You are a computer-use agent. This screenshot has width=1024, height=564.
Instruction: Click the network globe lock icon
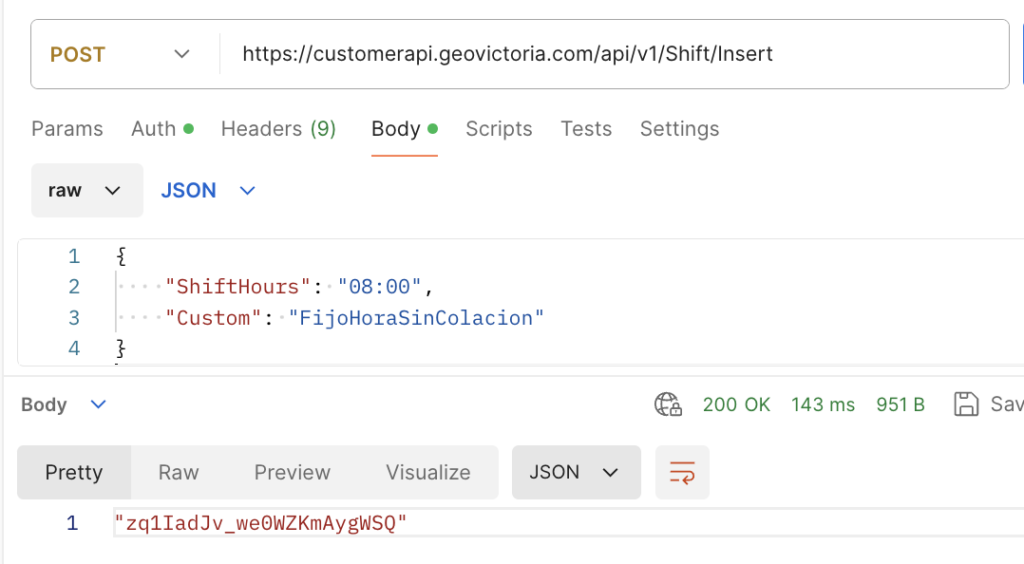tap(668, 405)
